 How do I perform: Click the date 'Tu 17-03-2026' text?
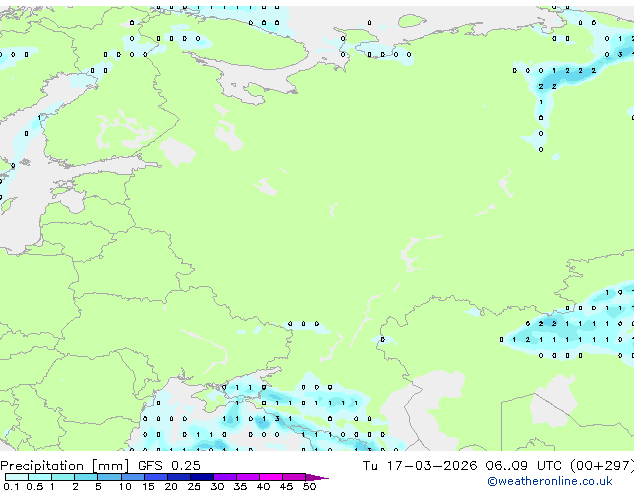(420, 466)
